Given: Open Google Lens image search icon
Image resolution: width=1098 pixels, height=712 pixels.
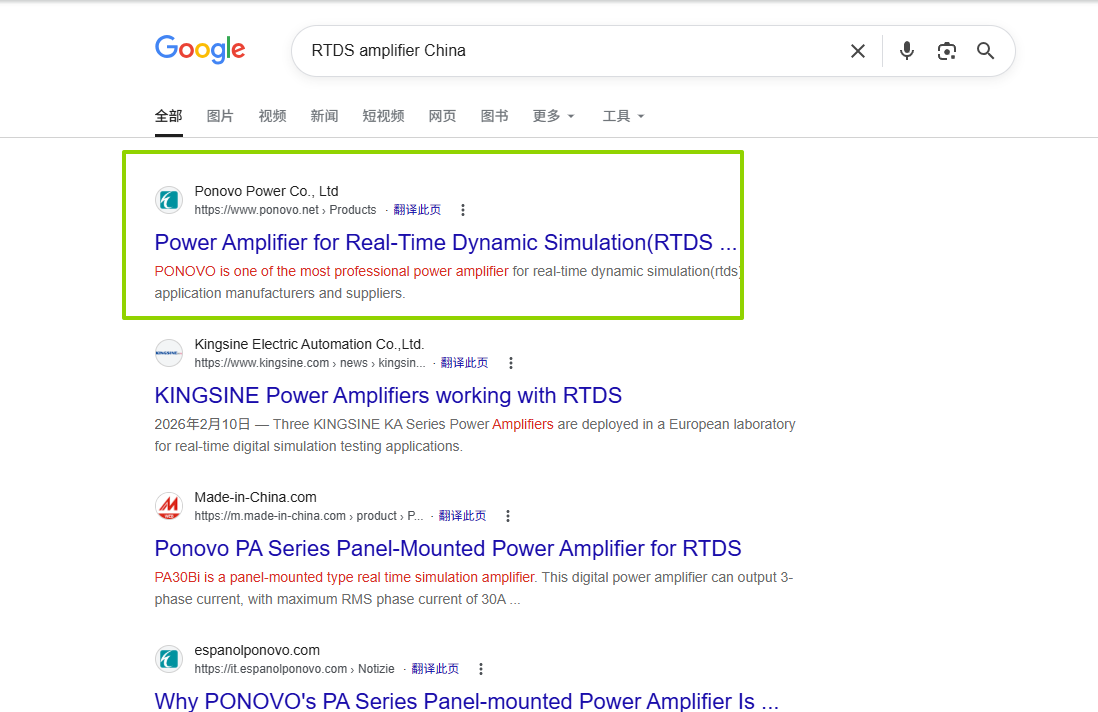Looking at the screenshot, I should coord(947,51).
